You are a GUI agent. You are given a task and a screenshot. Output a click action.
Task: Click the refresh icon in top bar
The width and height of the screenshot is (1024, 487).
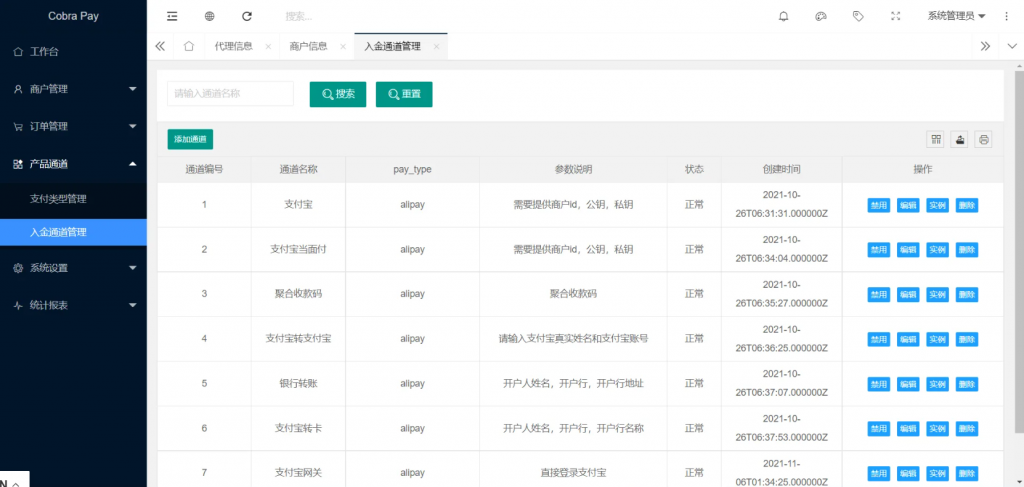[x=247, y=16]
